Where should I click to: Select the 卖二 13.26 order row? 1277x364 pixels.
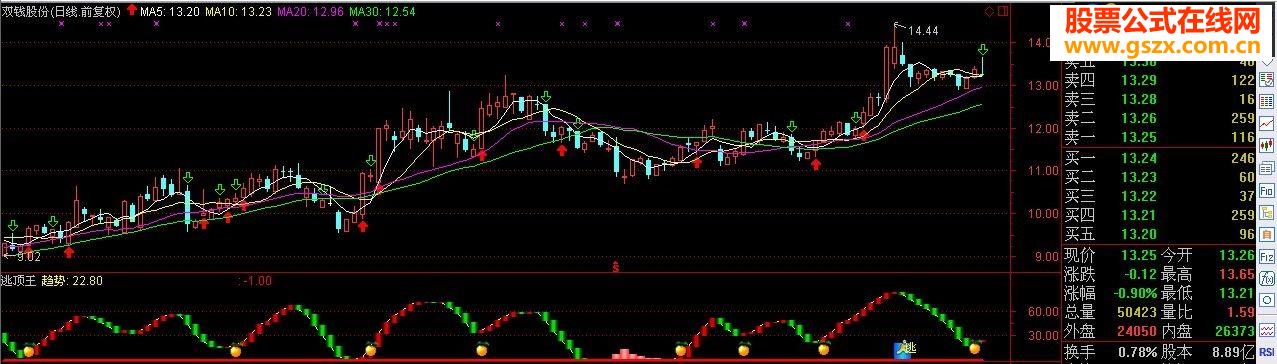pos(1159,118)
